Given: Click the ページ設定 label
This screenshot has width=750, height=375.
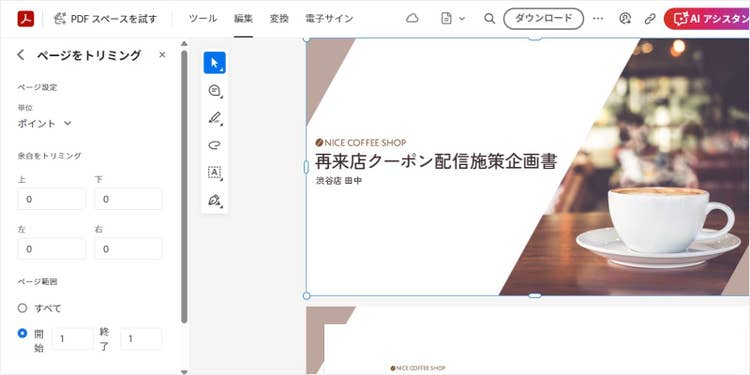Looking at the screenshot, I should pyautogui.click(x=37, y=88).
